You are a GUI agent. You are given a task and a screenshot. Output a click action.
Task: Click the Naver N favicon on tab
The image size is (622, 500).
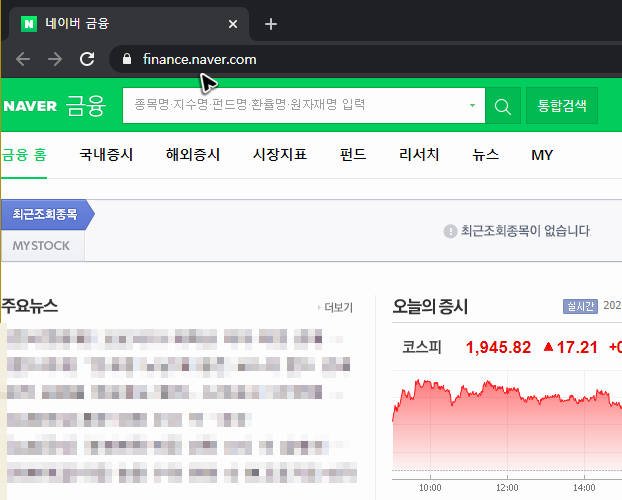coord(29,24)
